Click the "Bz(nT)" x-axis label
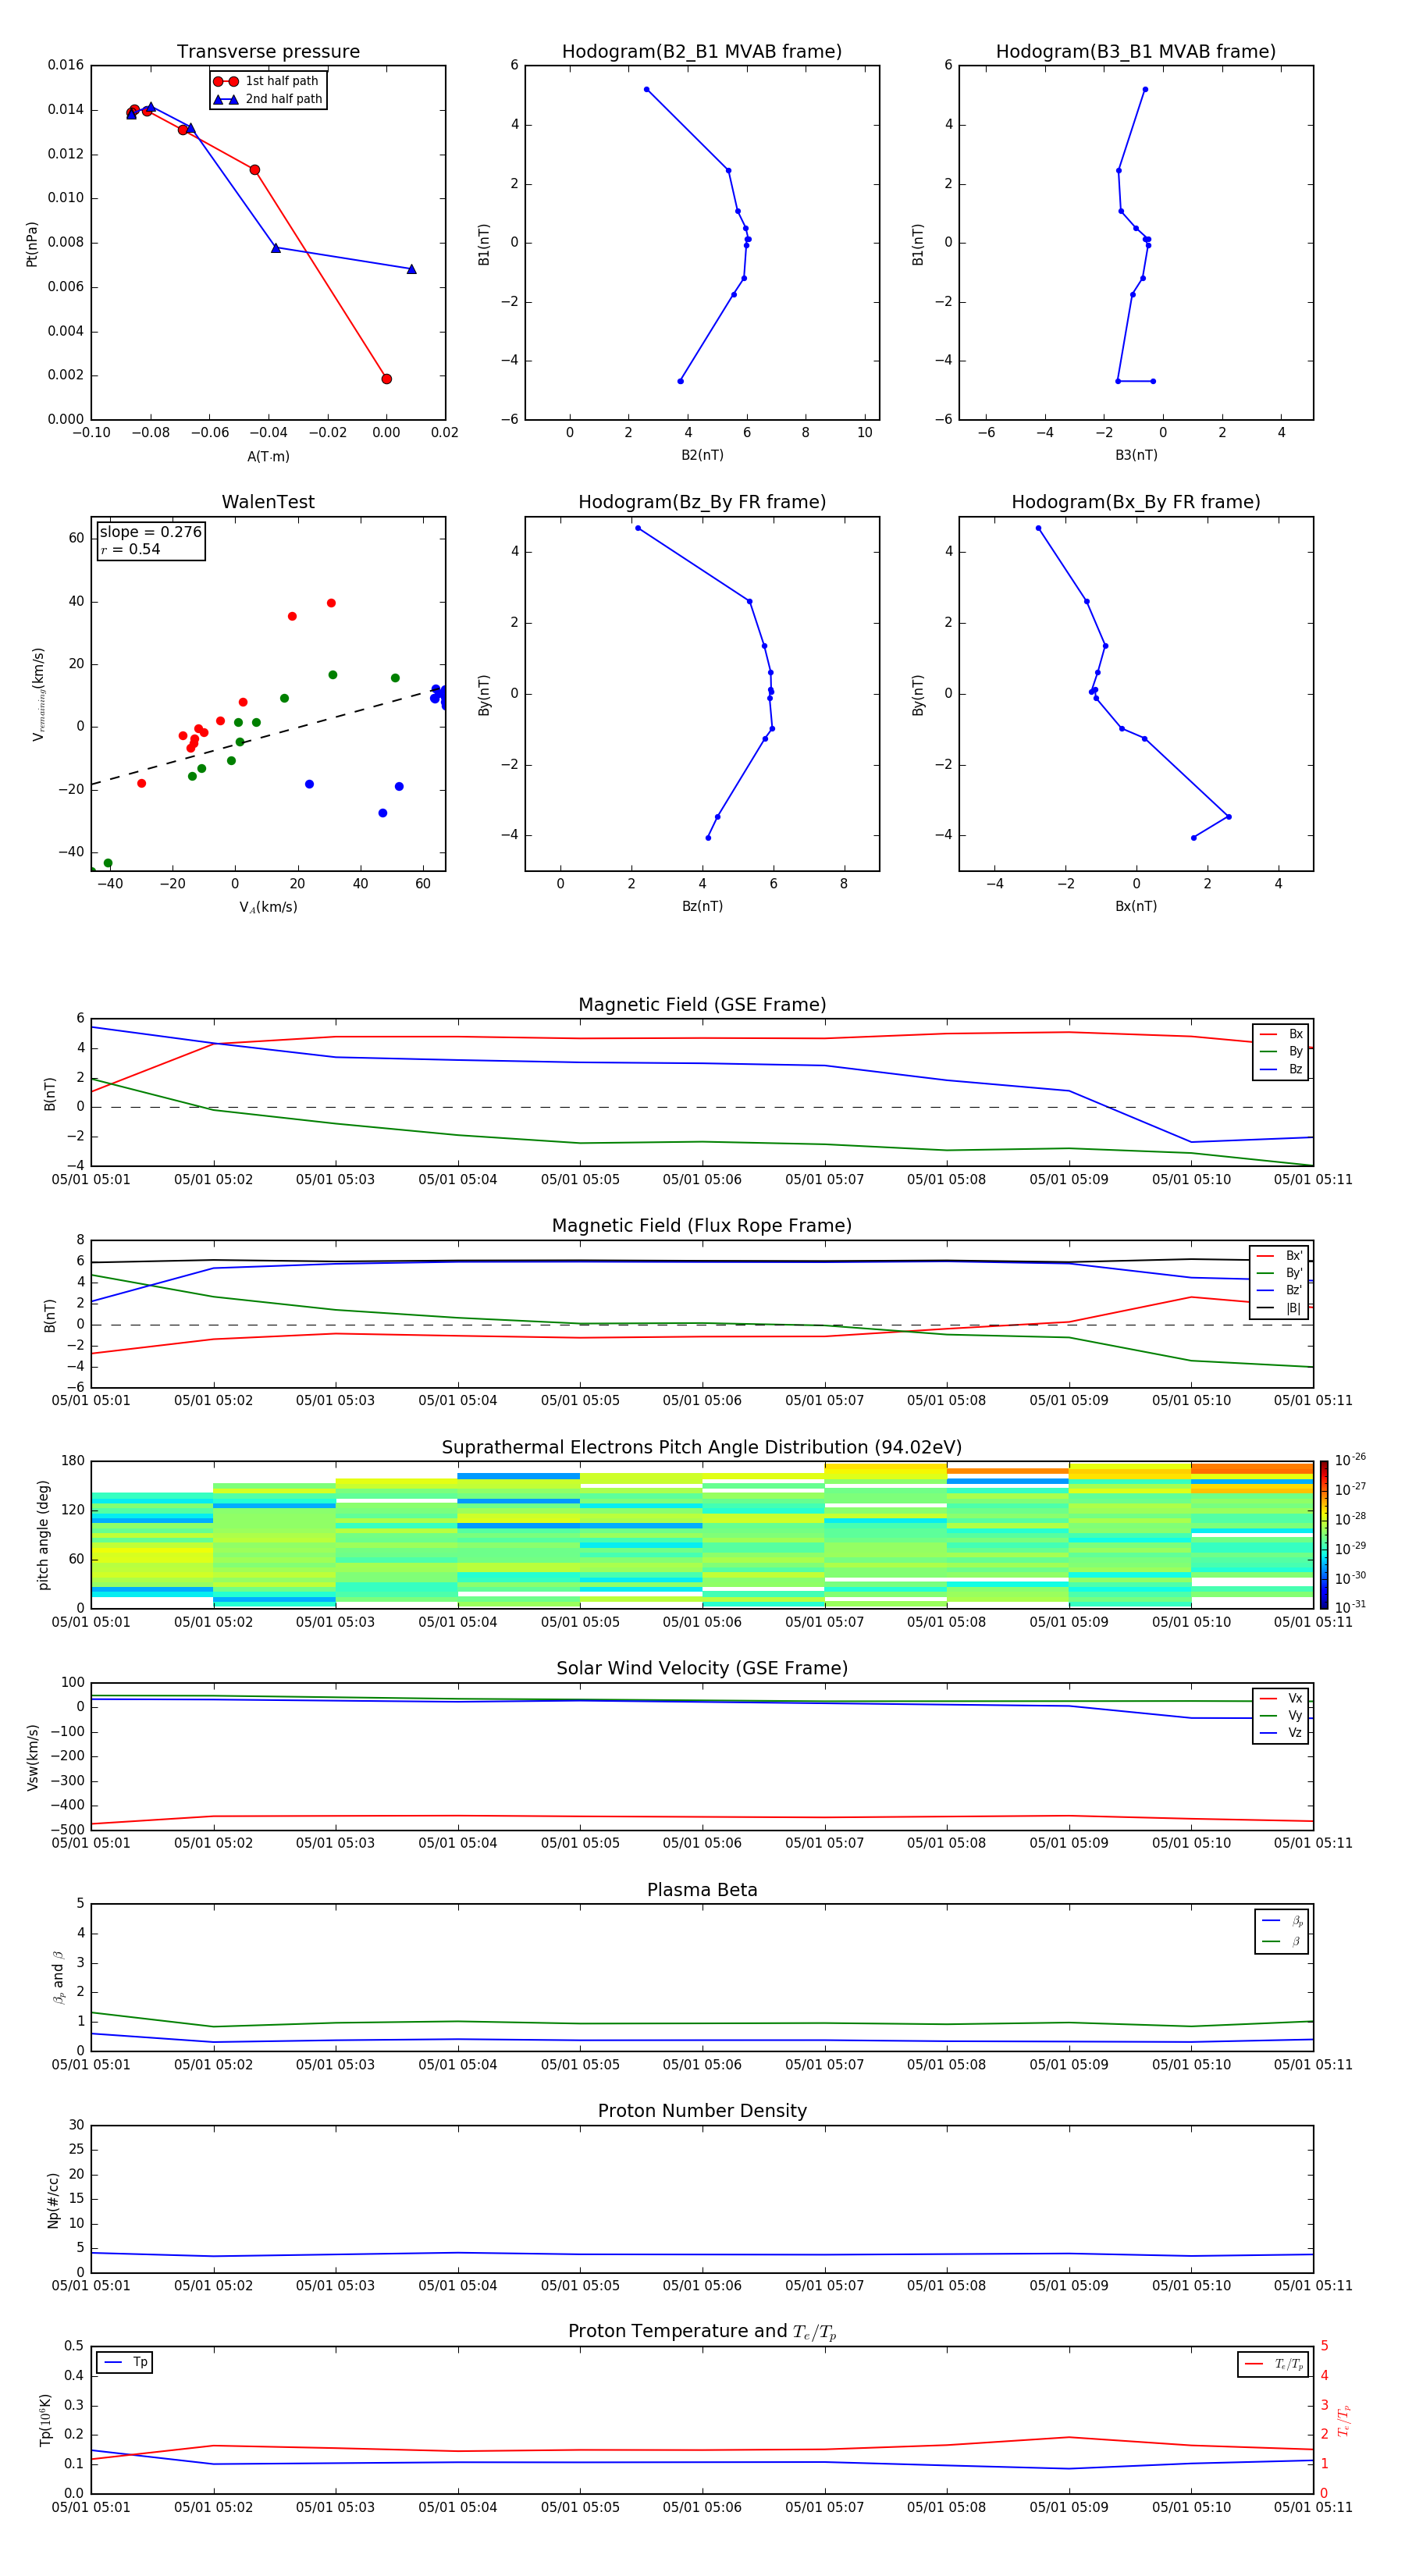 point(702,906)
